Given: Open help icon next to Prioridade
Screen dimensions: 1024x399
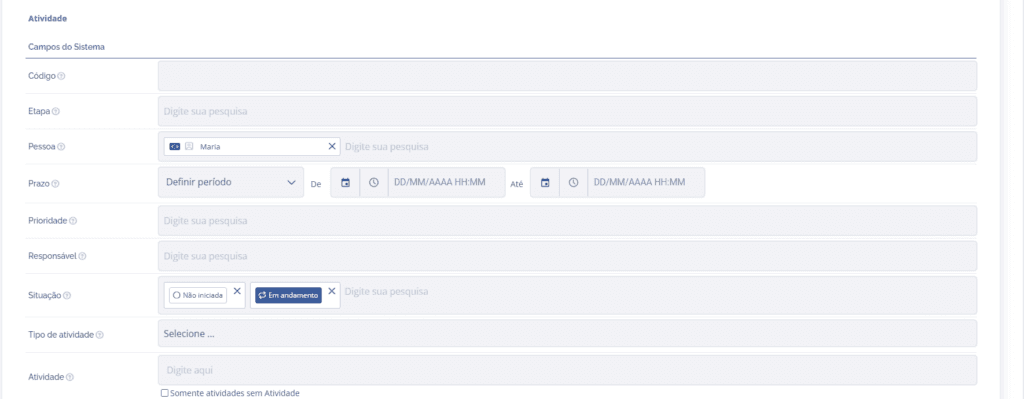Looking at the screenshot, I should [x=73, y=221].
